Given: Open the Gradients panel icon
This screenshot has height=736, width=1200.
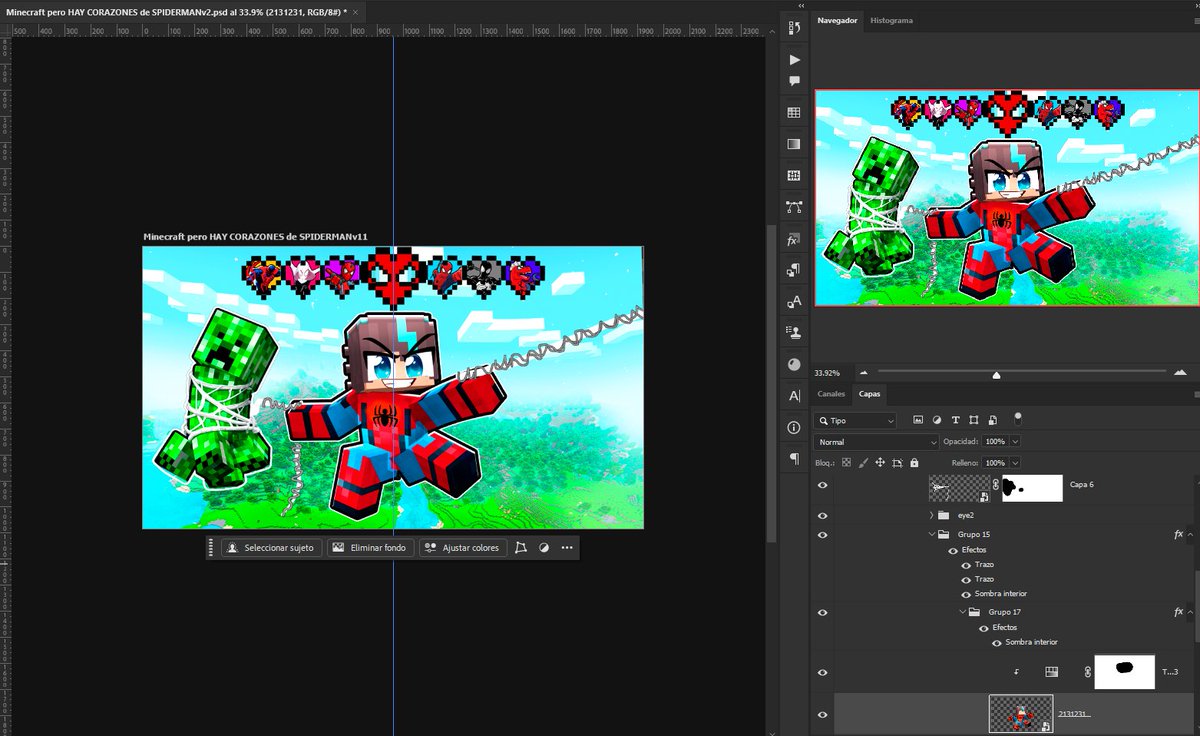Looking at the screenshot, I should click(x=794, y=144).
